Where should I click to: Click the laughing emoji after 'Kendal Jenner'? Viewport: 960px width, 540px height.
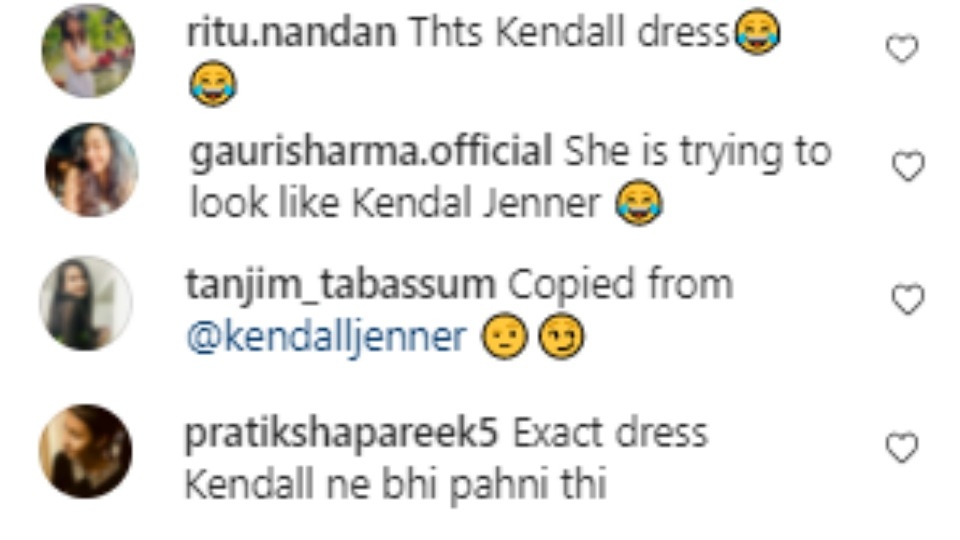(x=639, y=203)
